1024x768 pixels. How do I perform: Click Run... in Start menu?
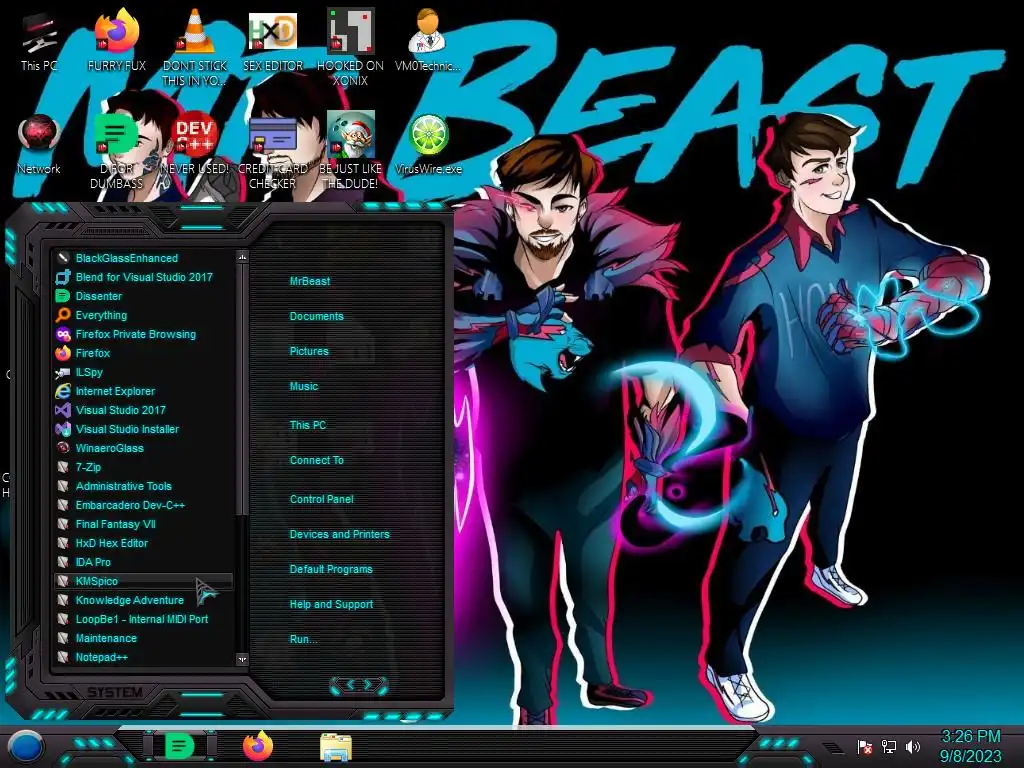tap(304, 639)
